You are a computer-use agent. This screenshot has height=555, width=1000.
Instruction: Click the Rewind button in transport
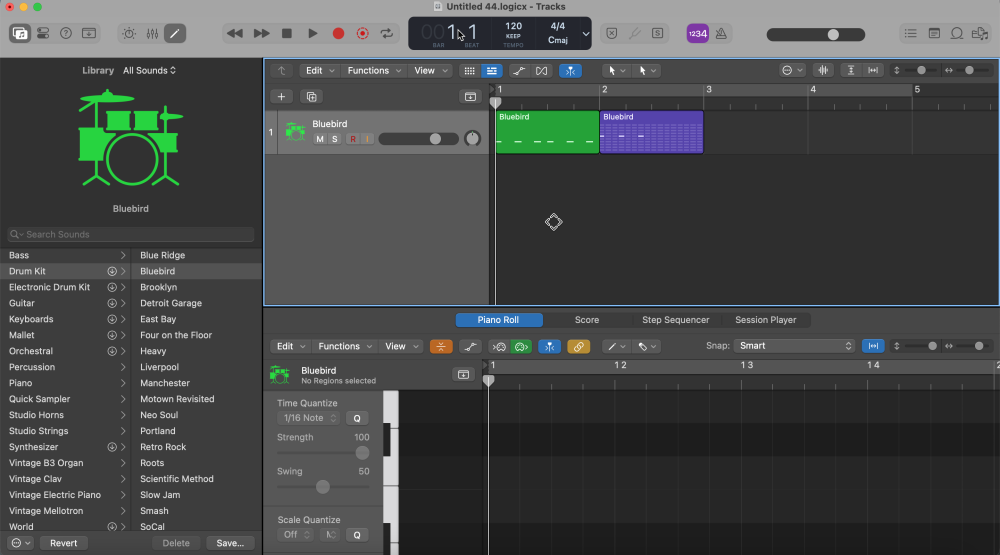pos(235,33)
